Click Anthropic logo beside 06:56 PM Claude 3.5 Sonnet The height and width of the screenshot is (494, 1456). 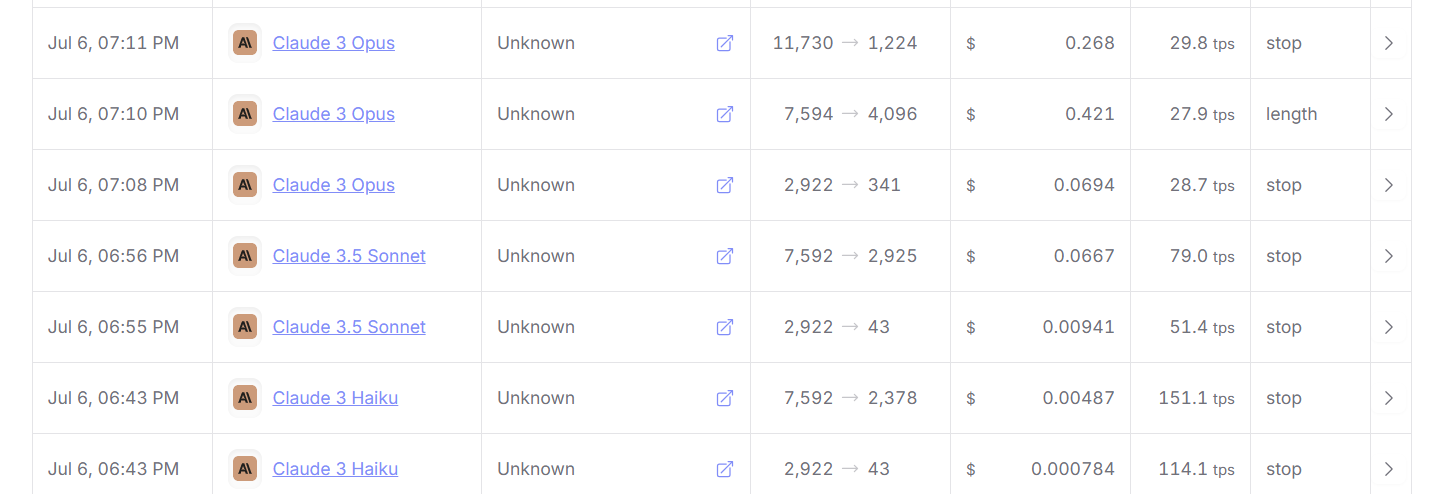click(x=245, y=256)
